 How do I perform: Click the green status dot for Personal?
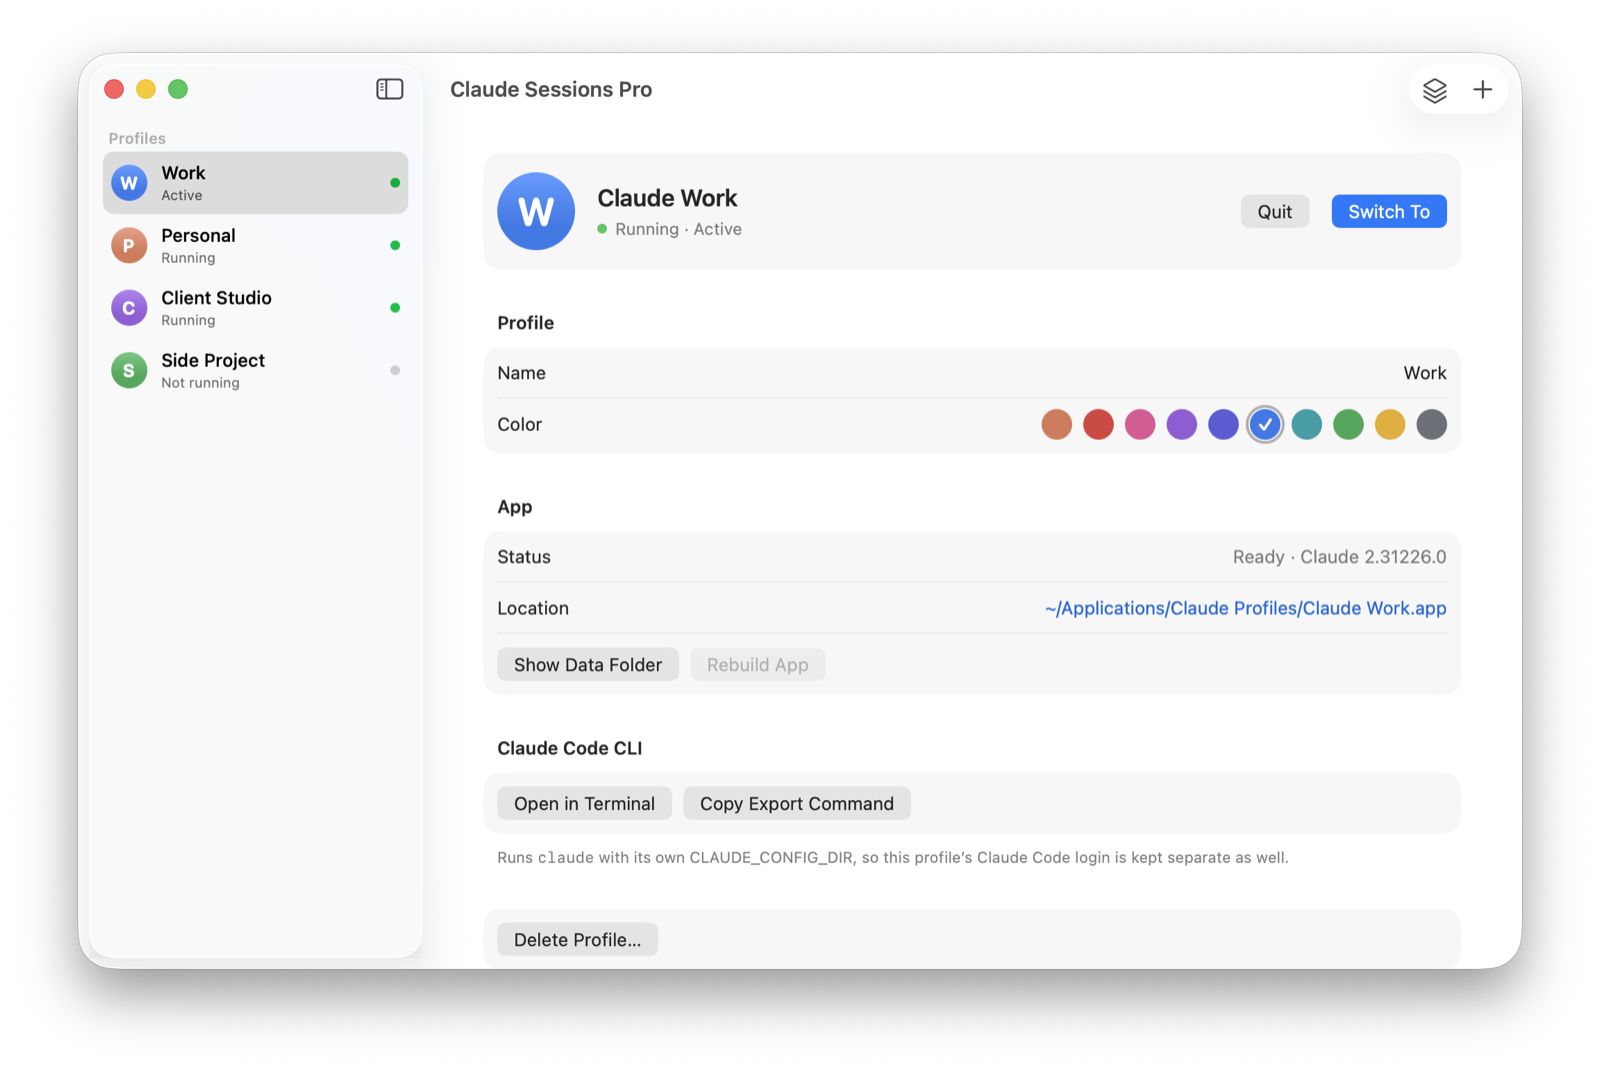pyautogui.click(x=395, y=245)
